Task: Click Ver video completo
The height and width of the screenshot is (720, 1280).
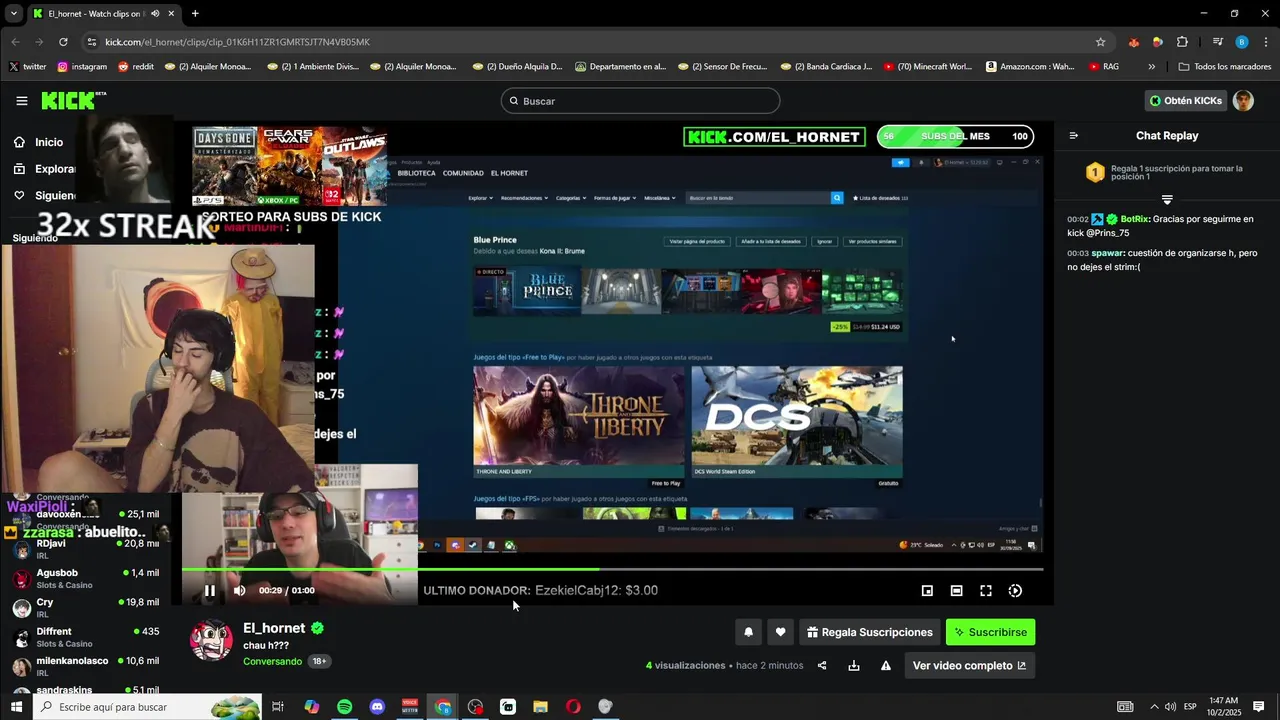Action: tap(969, 666)
